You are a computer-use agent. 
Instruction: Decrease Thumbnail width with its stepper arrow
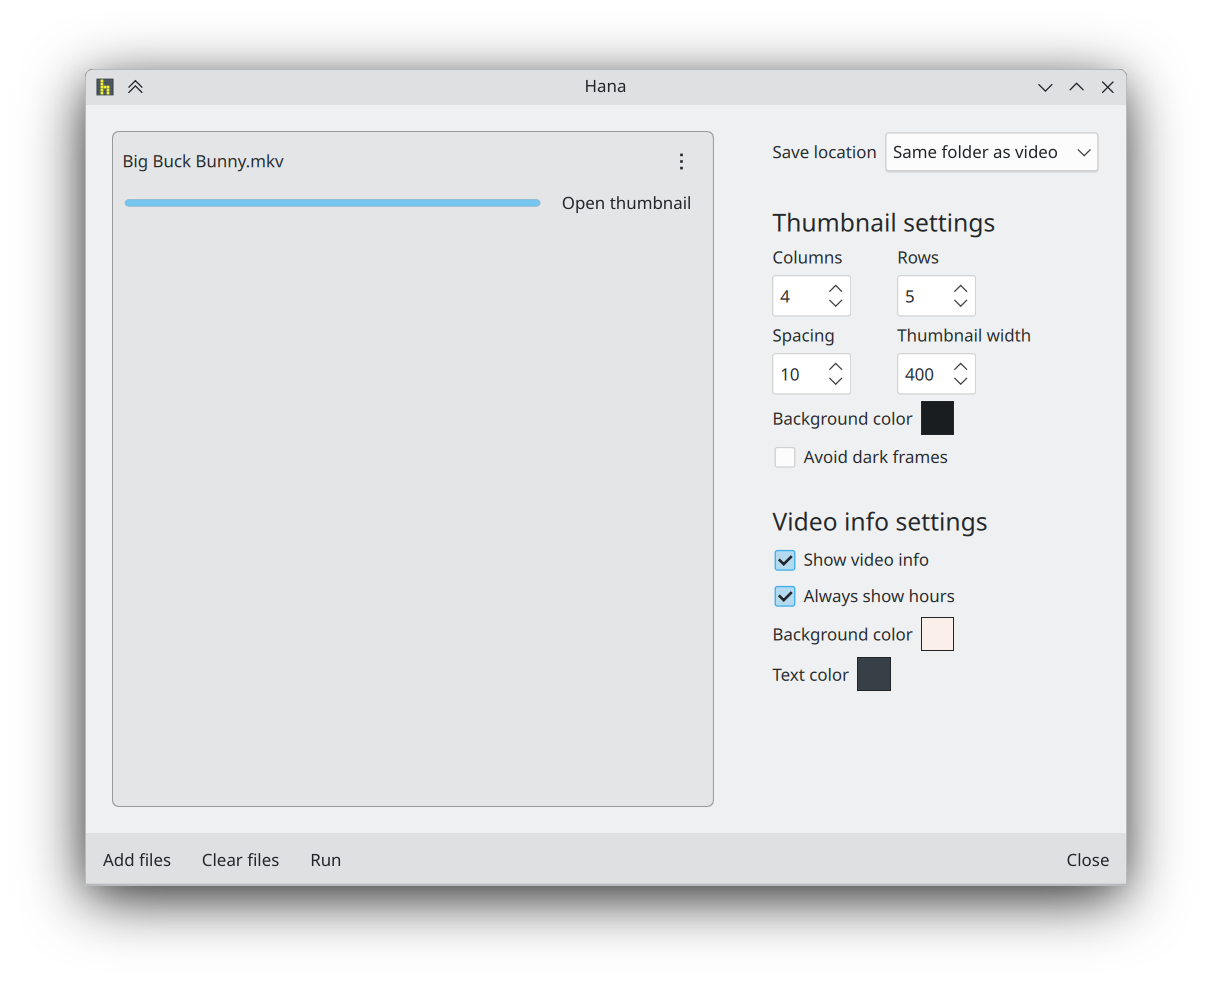[961, 381]
